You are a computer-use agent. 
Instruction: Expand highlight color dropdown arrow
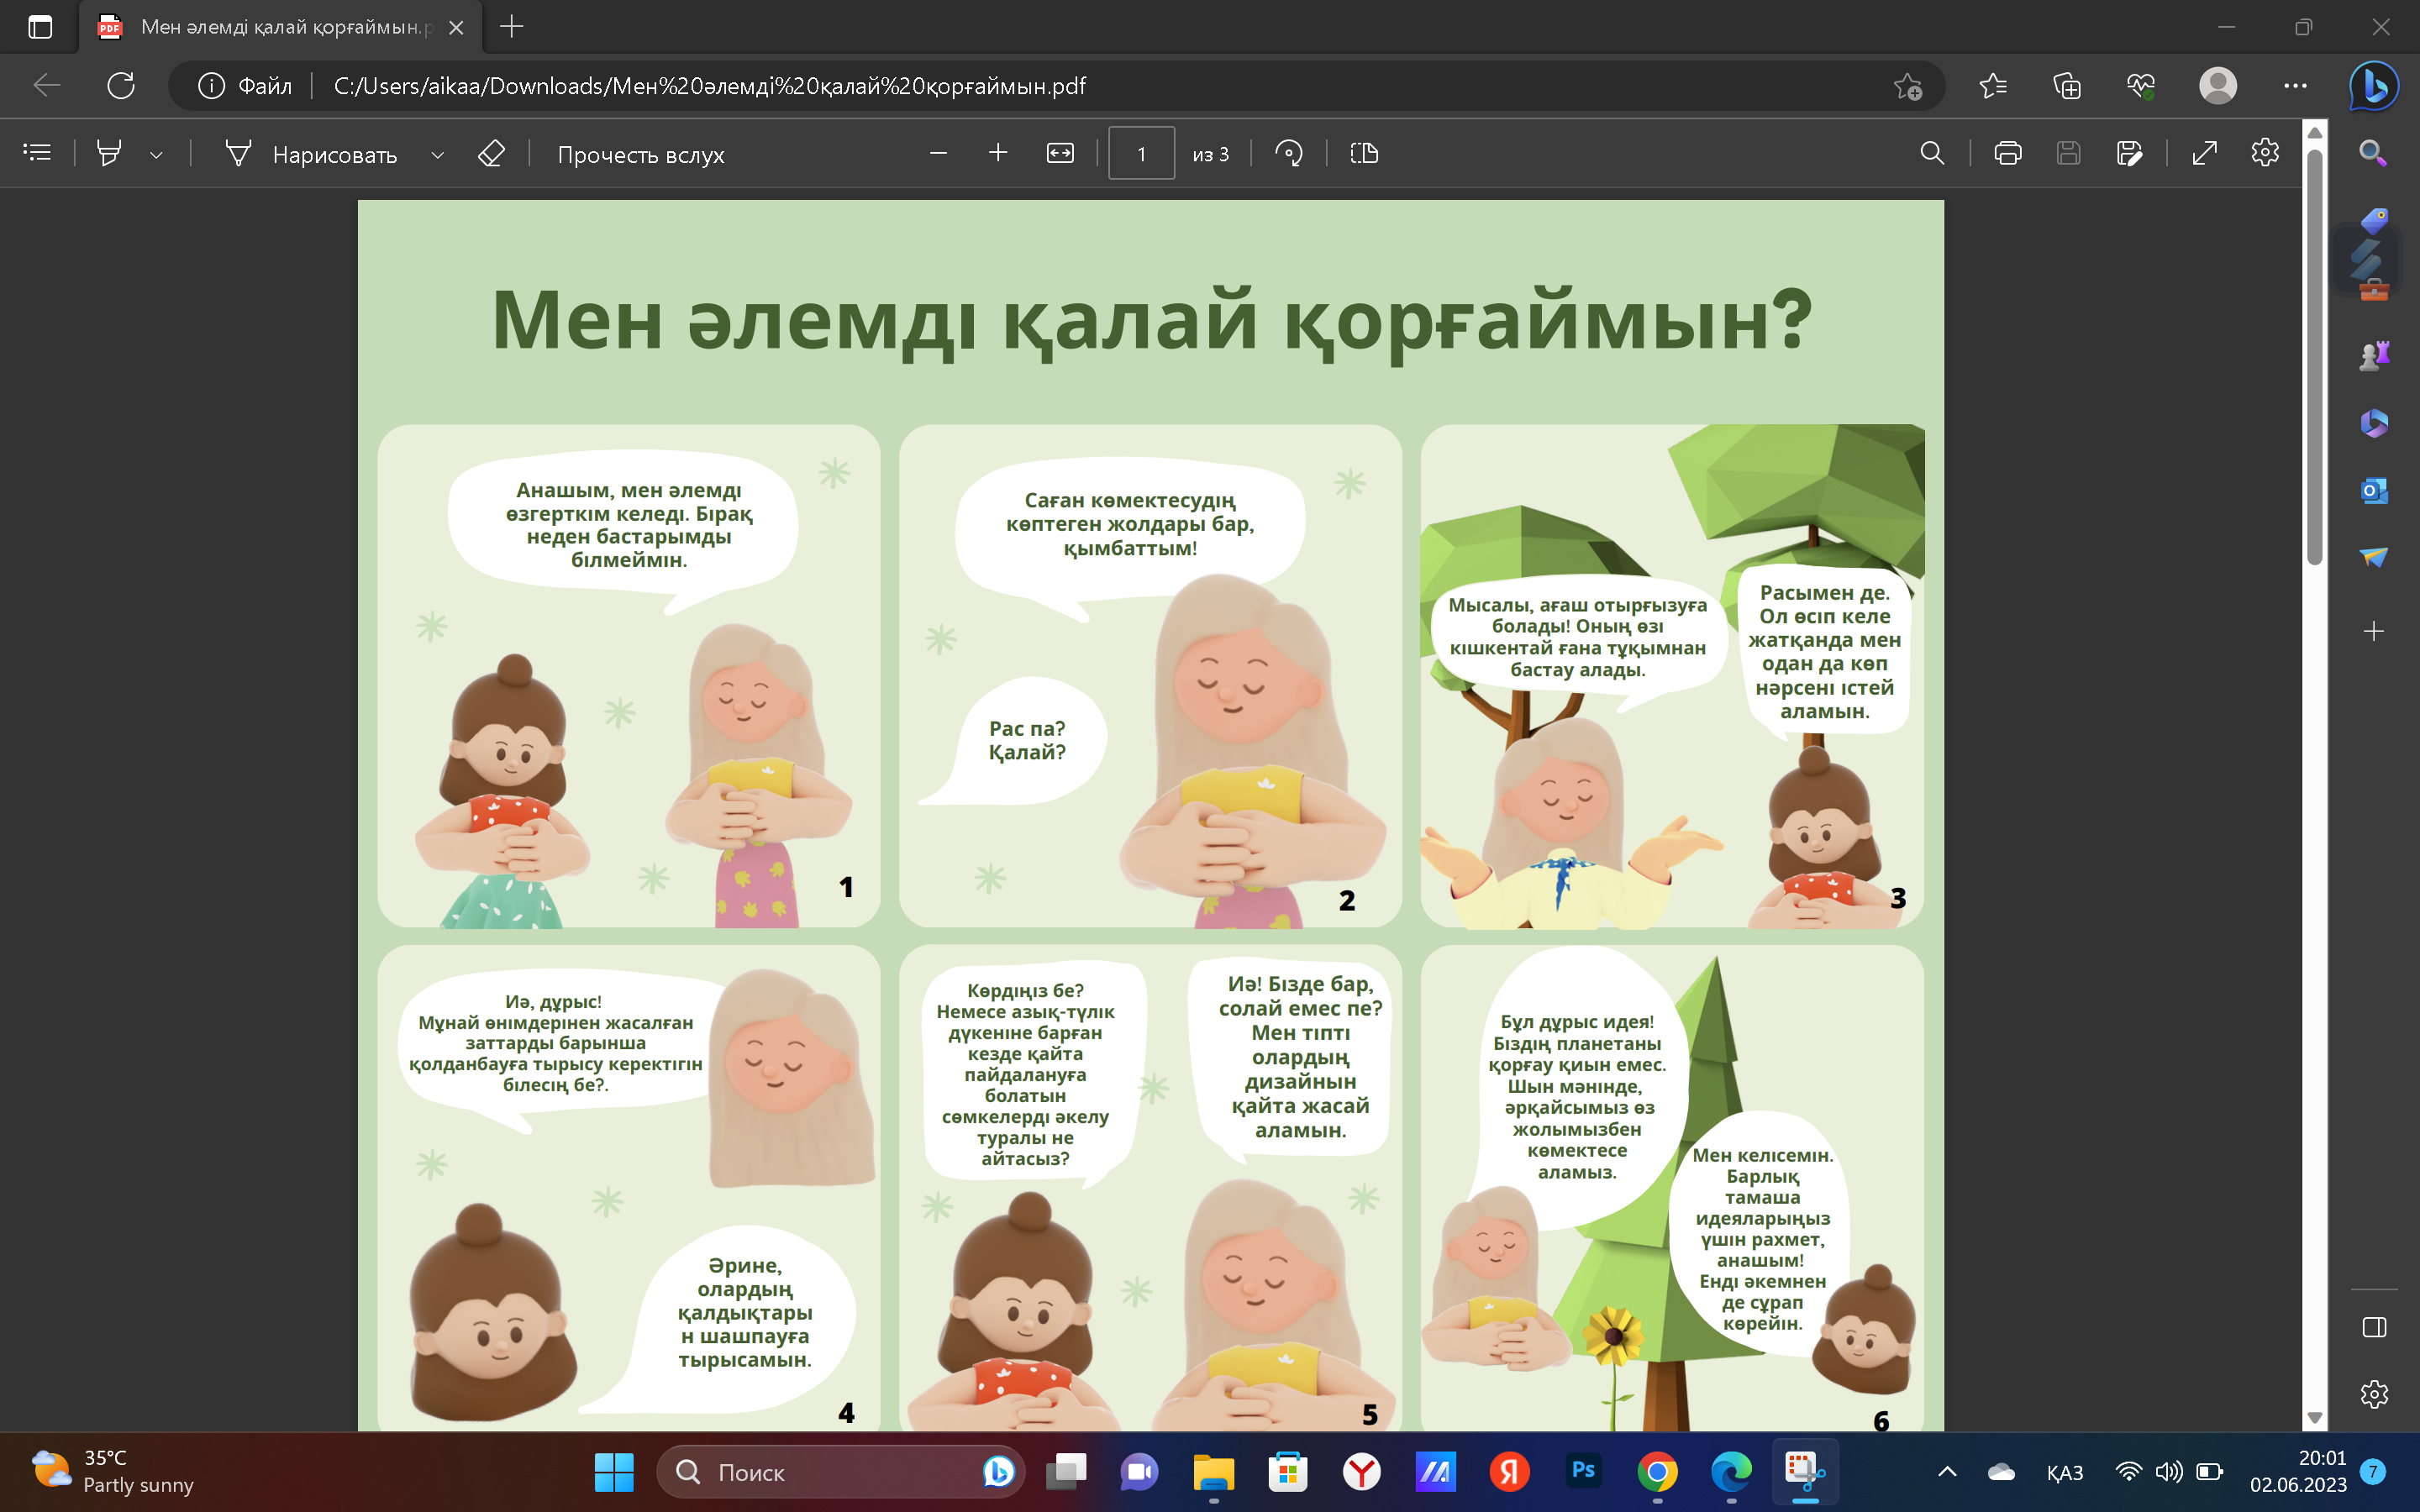coord(156,155)
